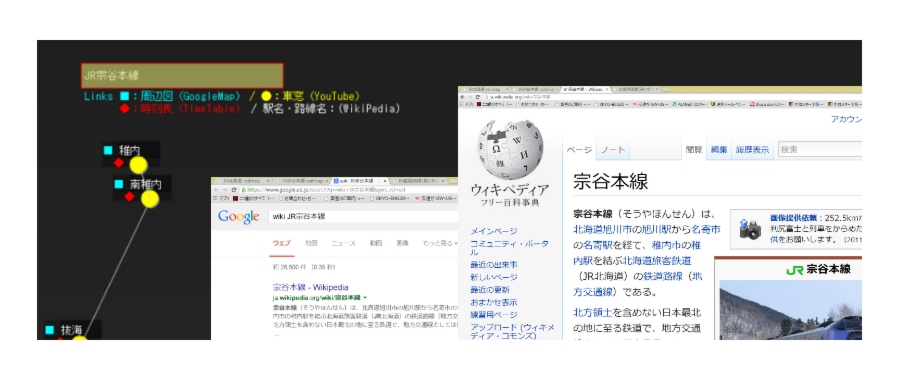Select the ウェブ tab in Google results

(281, 243)
